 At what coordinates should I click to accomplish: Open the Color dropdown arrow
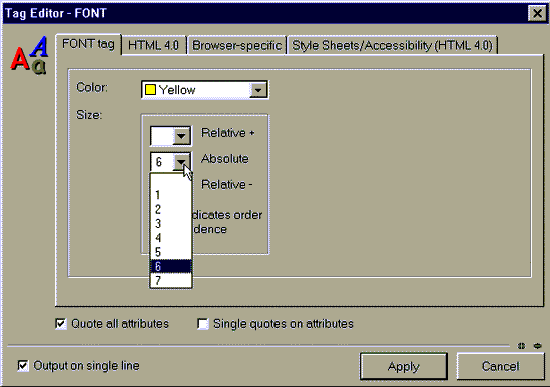coord(258,90)
